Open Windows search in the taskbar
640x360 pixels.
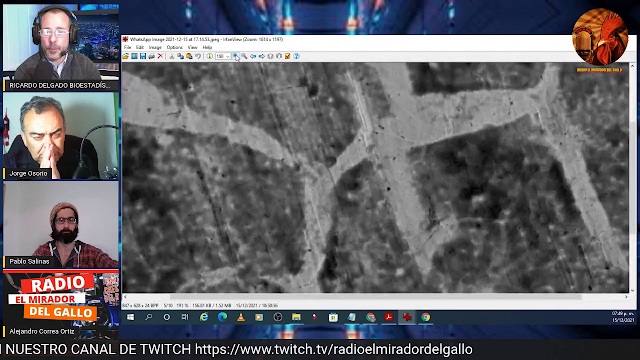149,317
